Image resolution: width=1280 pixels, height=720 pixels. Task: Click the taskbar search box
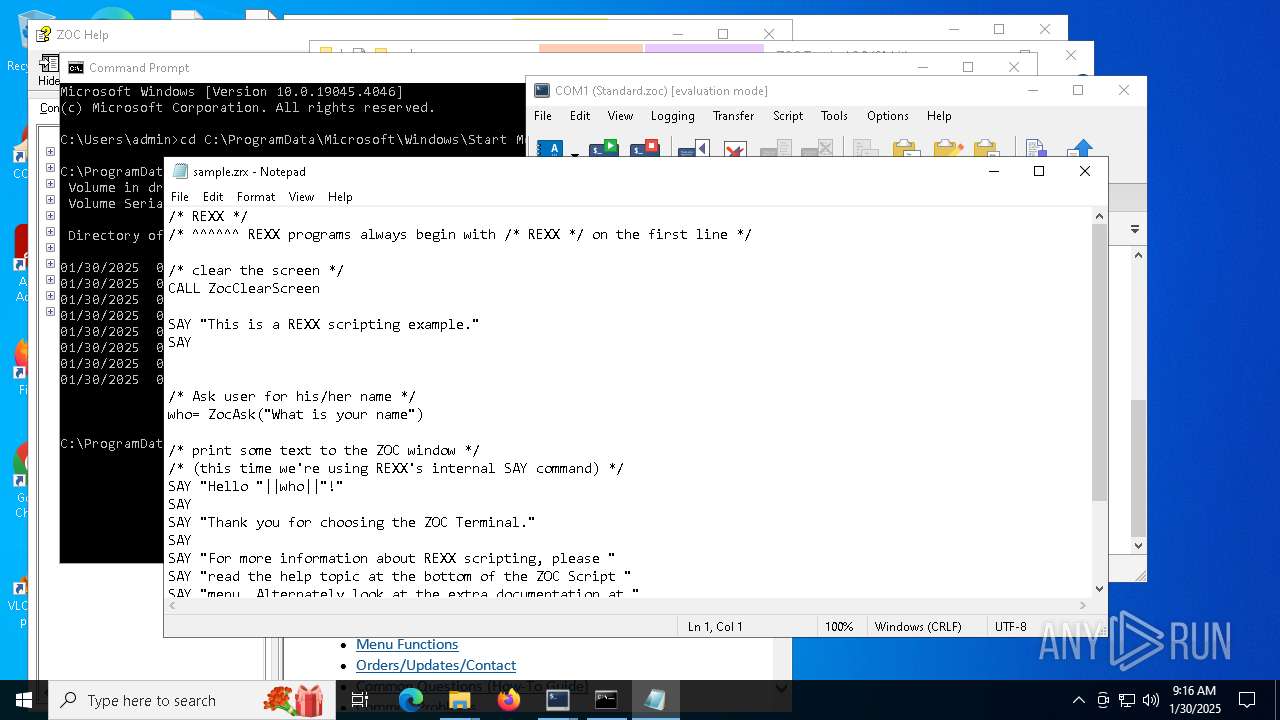tap(190, 700)
